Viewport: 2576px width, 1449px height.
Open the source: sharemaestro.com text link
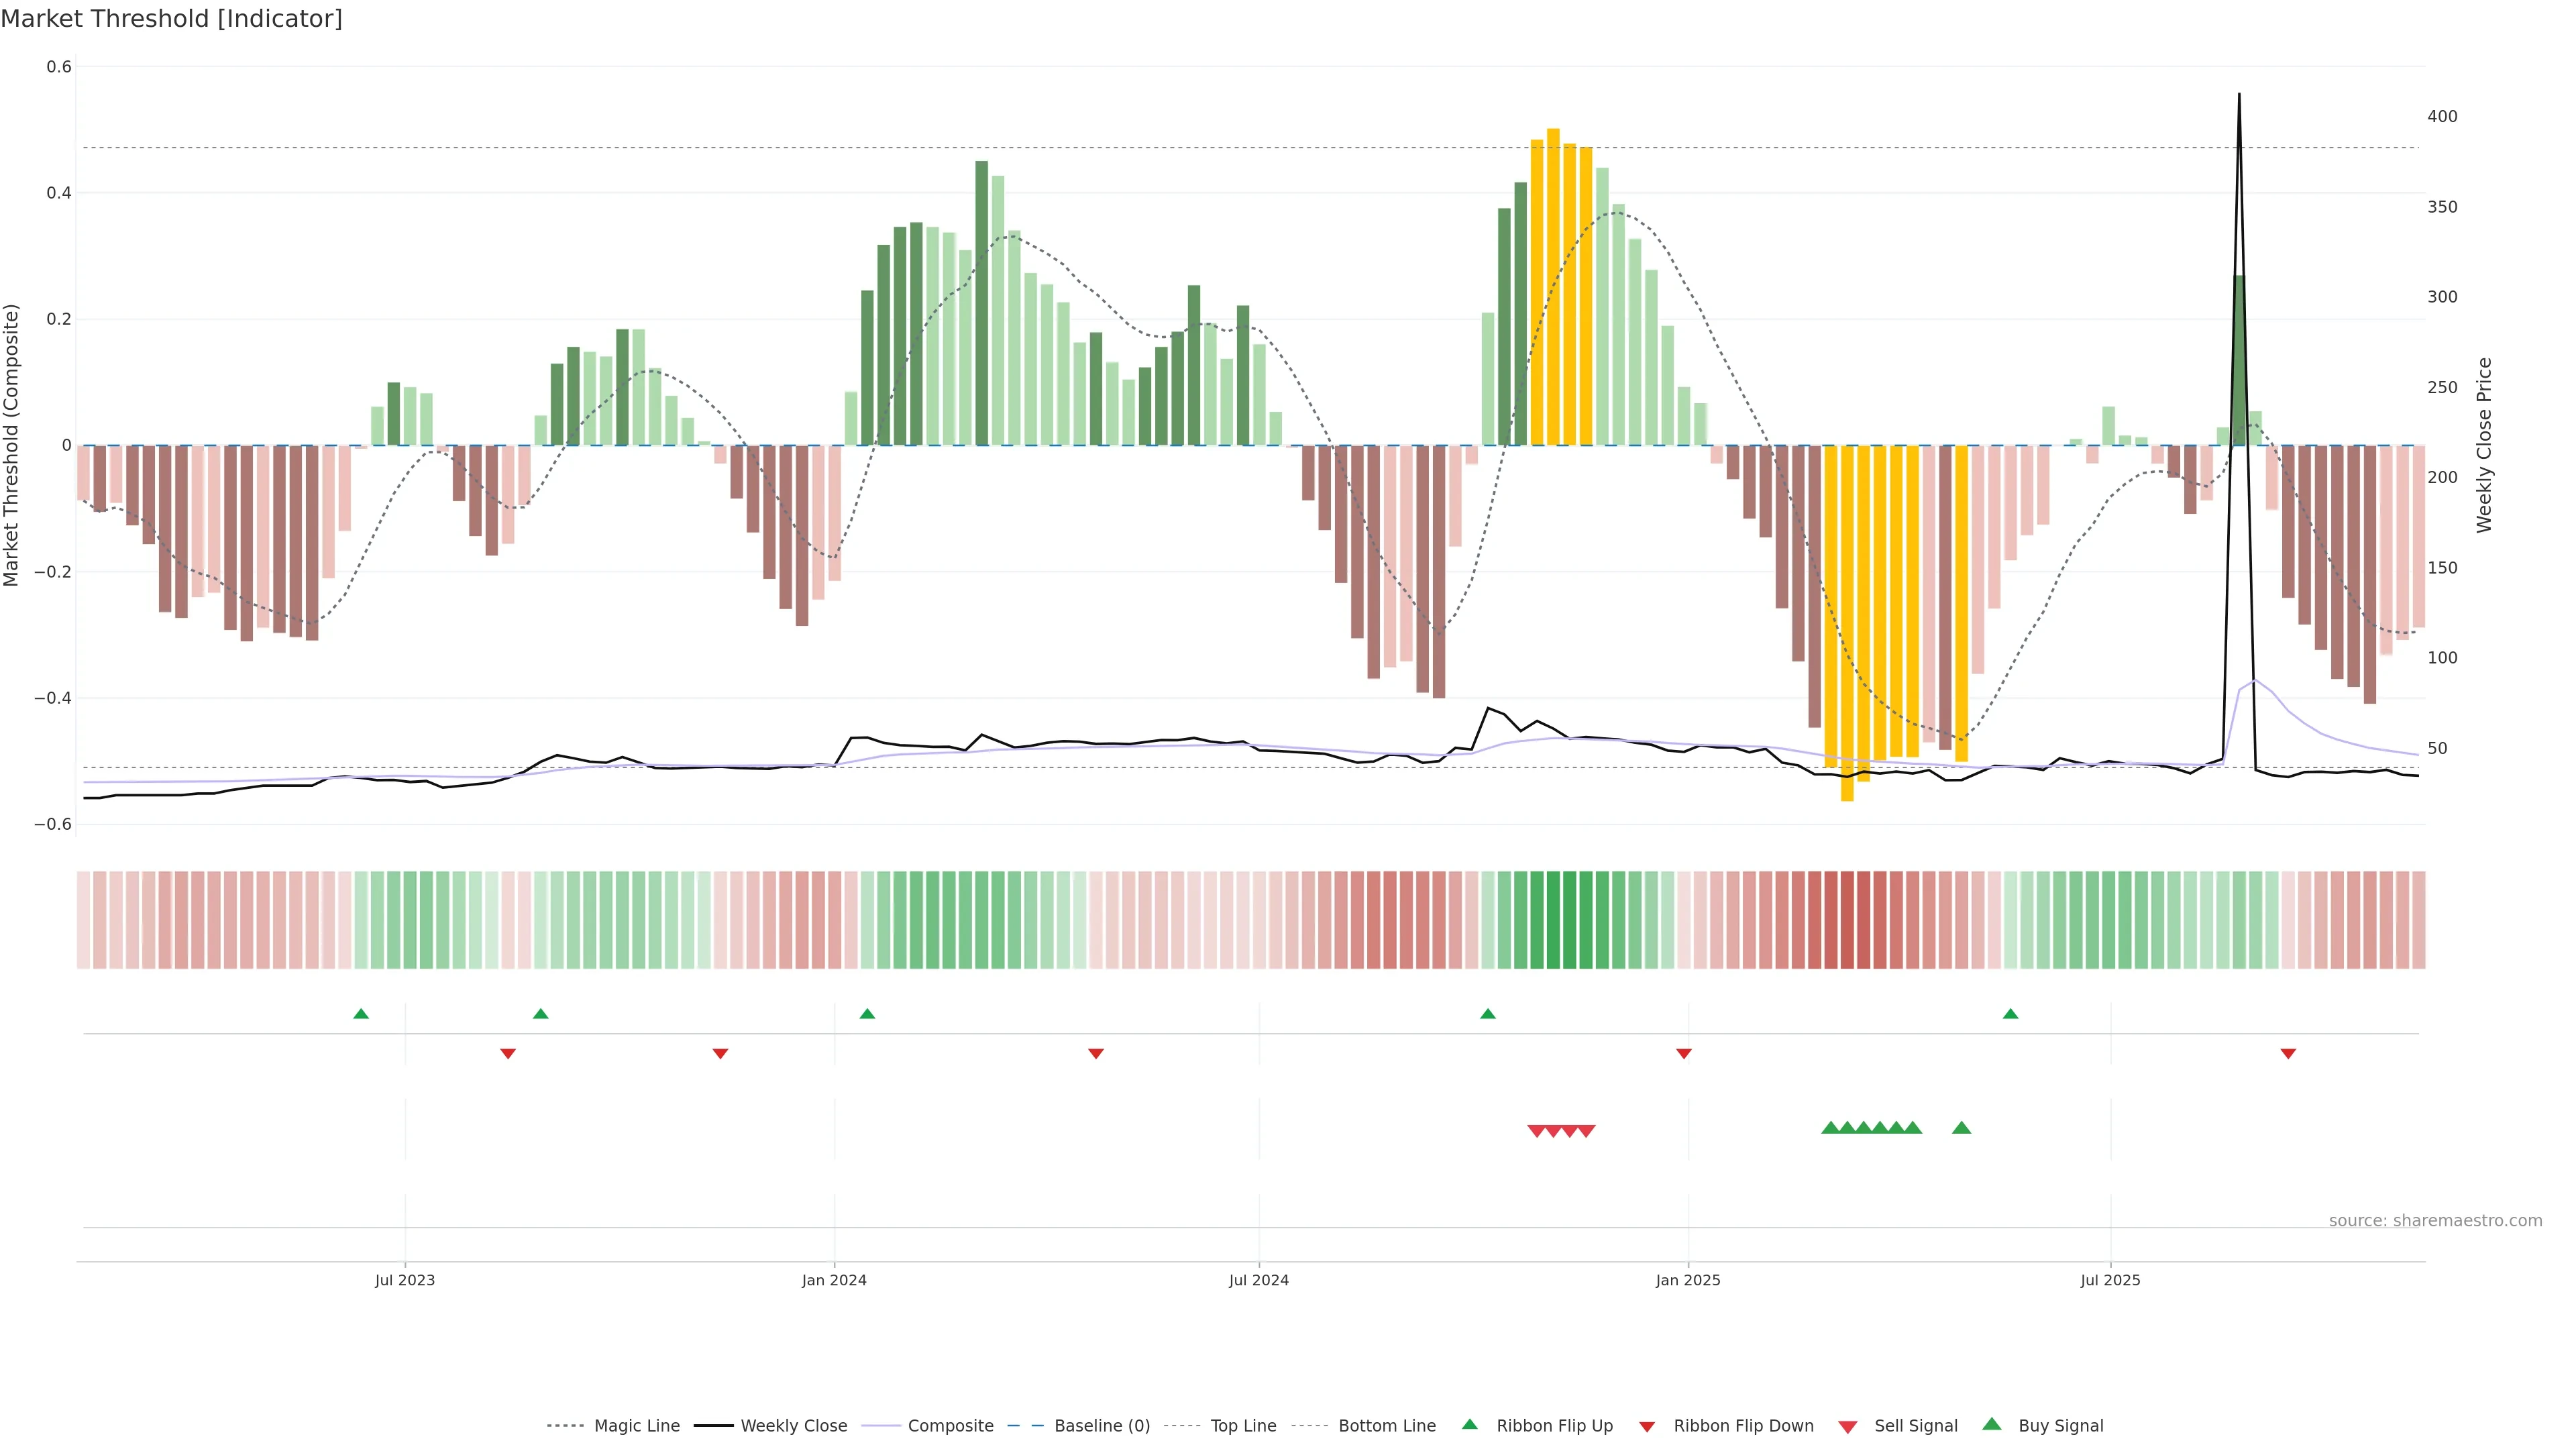click(2435, 1220)
